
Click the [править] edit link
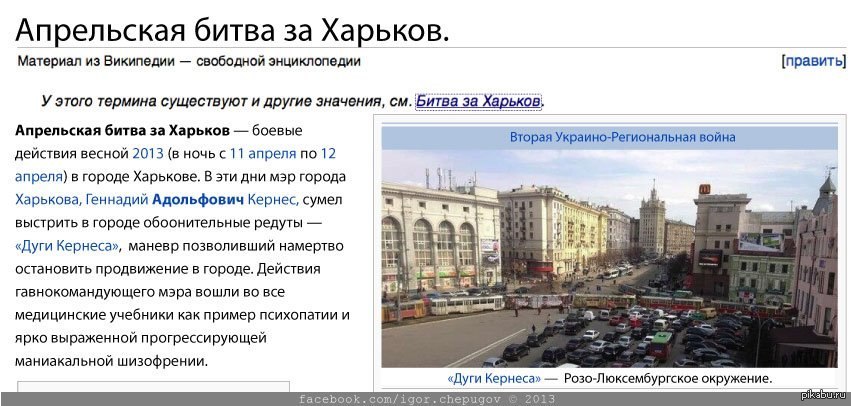tap(813, 61)
